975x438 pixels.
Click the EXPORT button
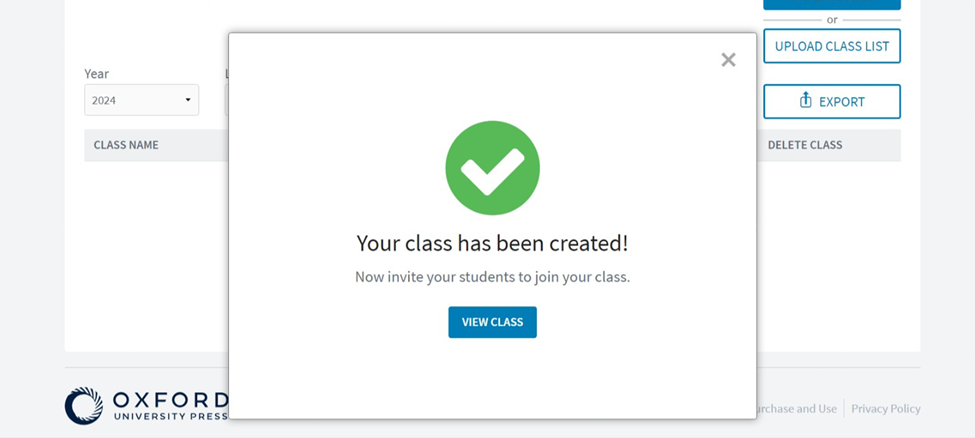click(832, 101)
